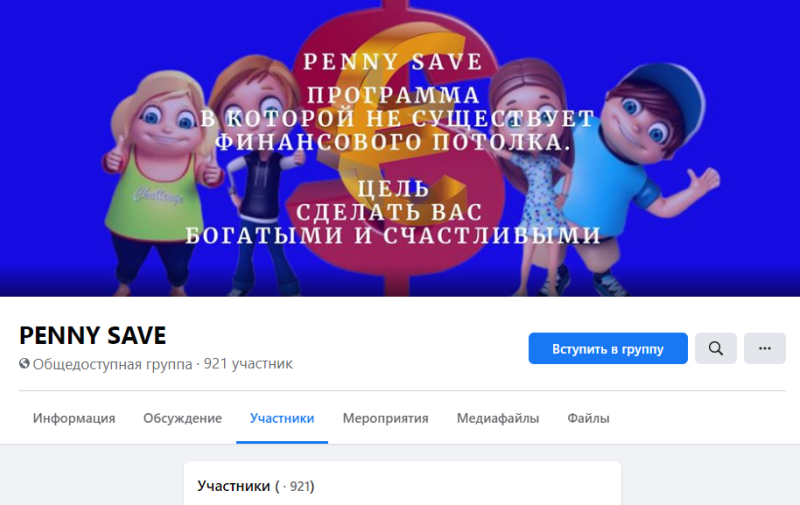
Task: Click the Участники section heading in card
Action: [233, 486]
